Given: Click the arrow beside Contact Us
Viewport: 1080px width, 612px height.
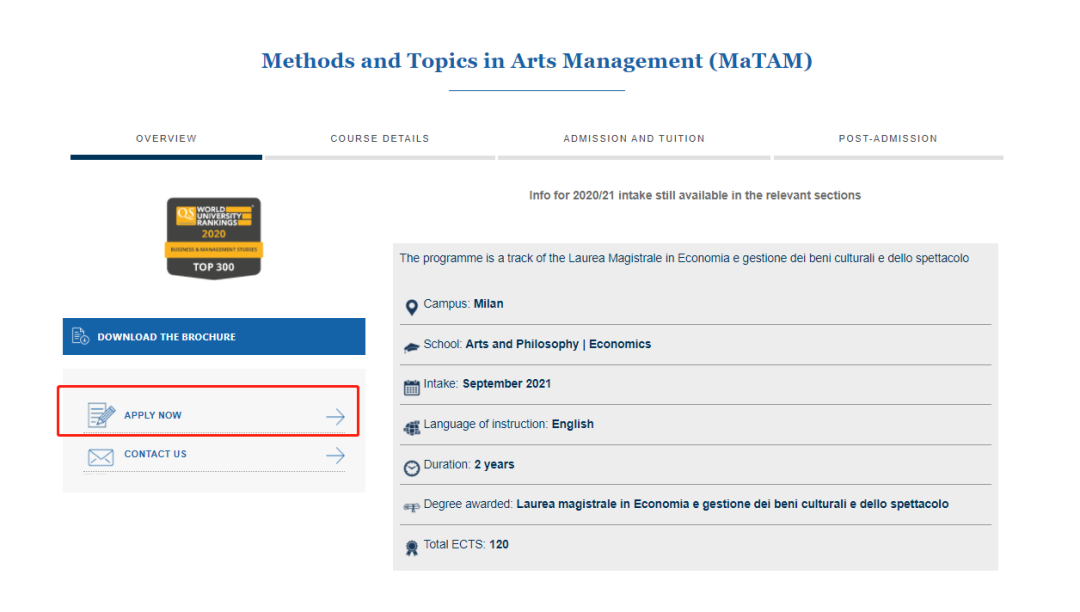Looking at the screenshot, I should coord(335,455).
